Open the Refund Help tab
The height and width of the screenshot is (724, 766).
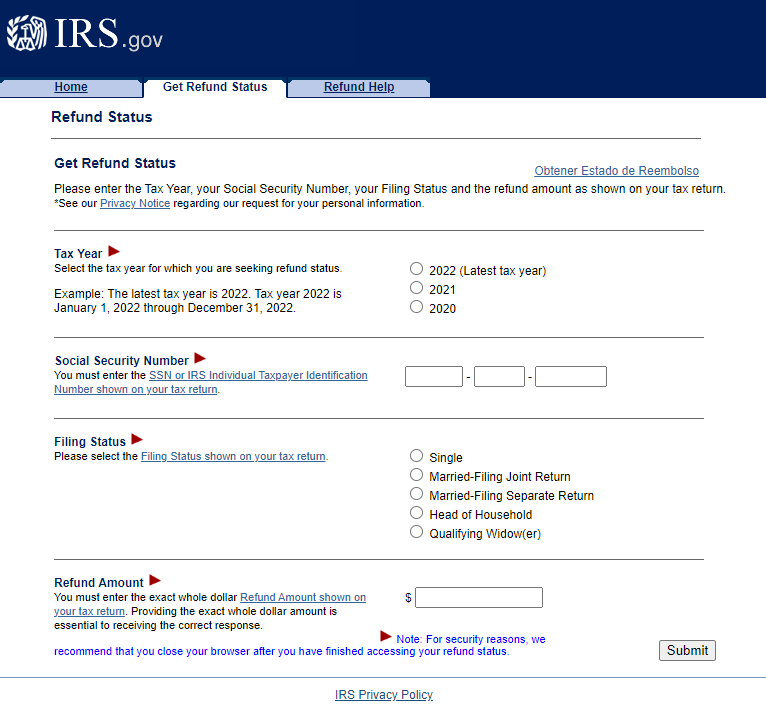click(x=359, y=87)
